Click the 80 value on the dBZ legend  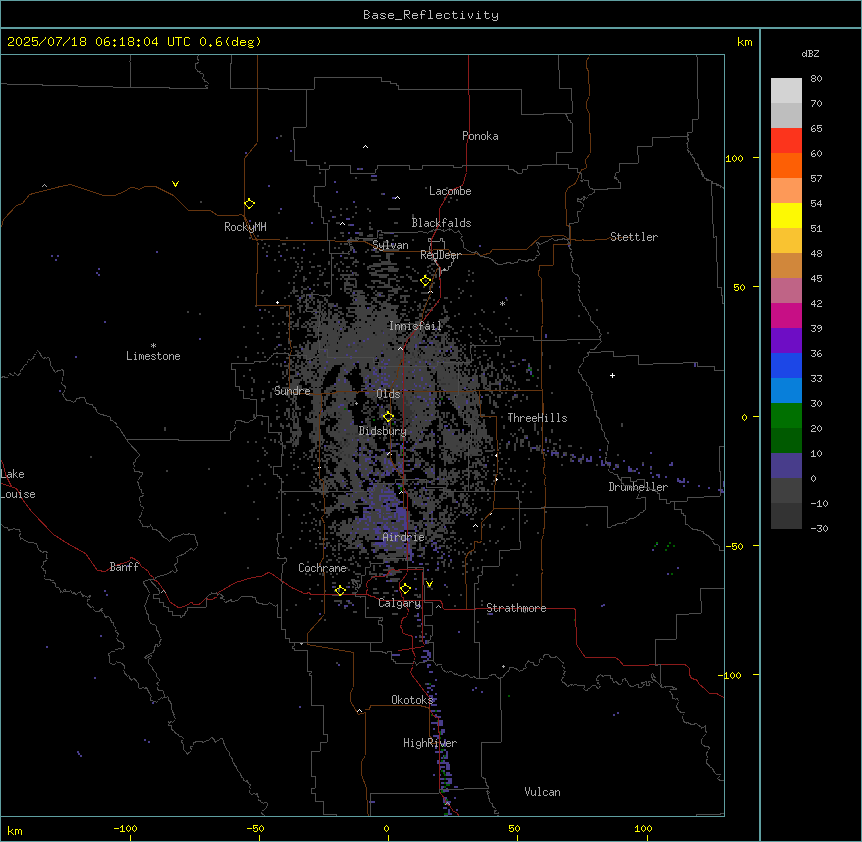click(x=816, y=79)
